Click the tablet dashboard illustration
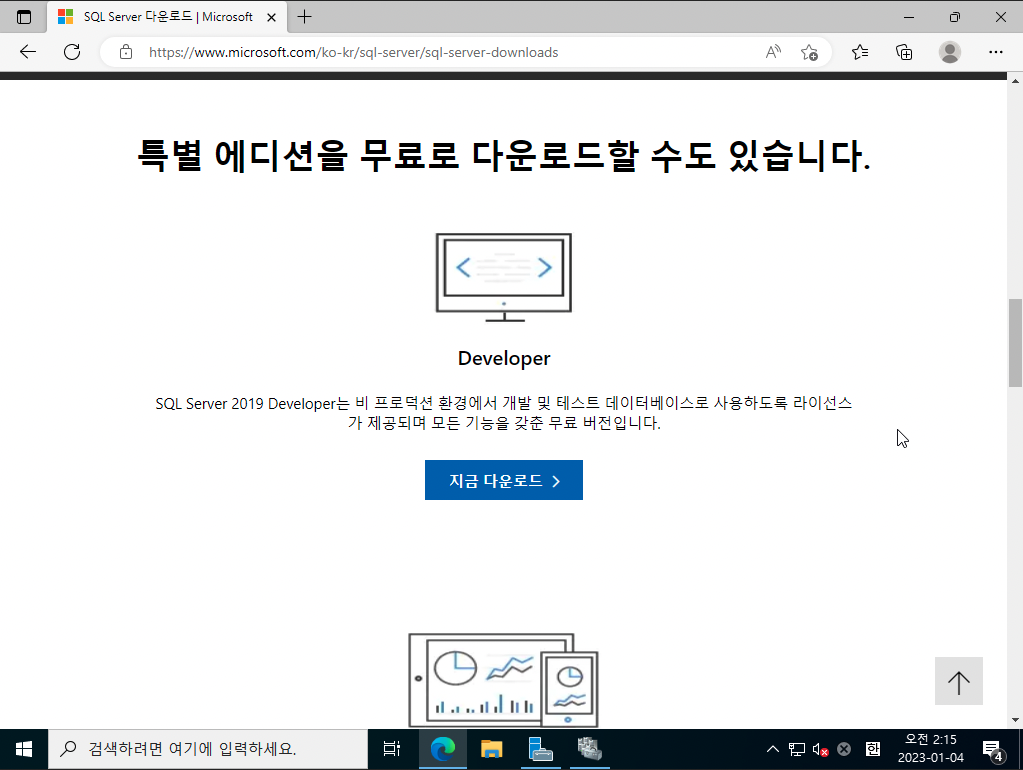1023x770 pixels. coord(504,681)
